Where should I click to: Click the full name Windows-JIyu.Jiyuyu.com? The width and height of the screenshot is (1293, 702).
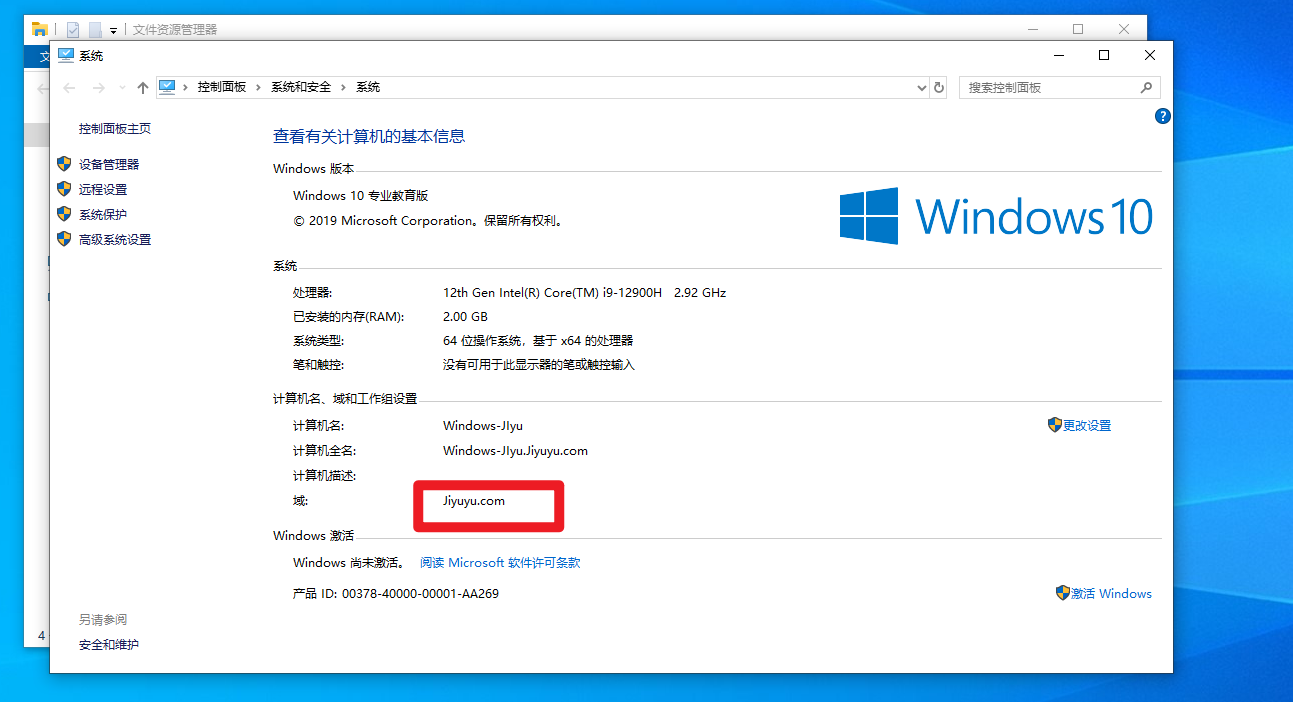pos(515,450)
